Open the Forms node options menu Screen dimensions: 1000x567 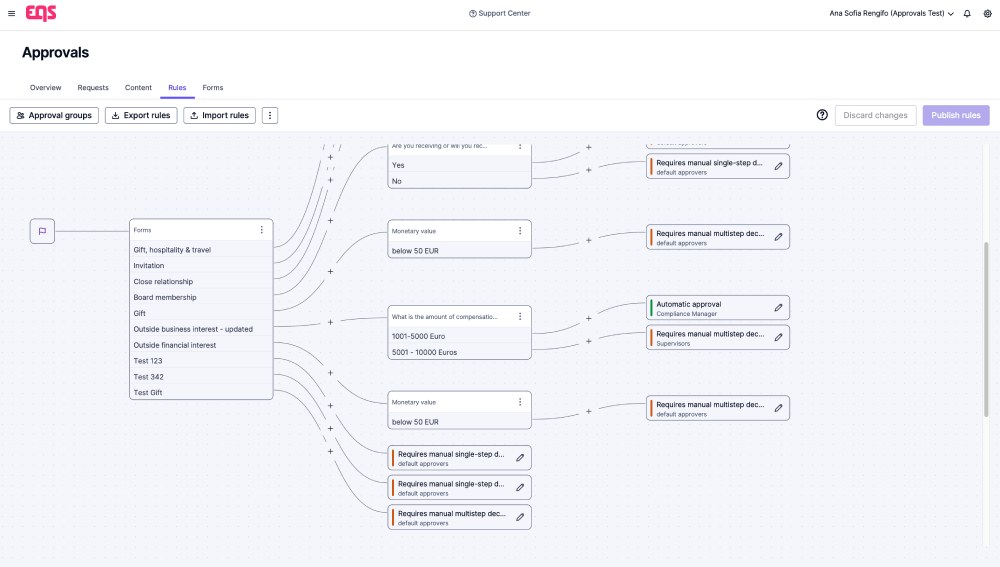(x=262, y=230)
